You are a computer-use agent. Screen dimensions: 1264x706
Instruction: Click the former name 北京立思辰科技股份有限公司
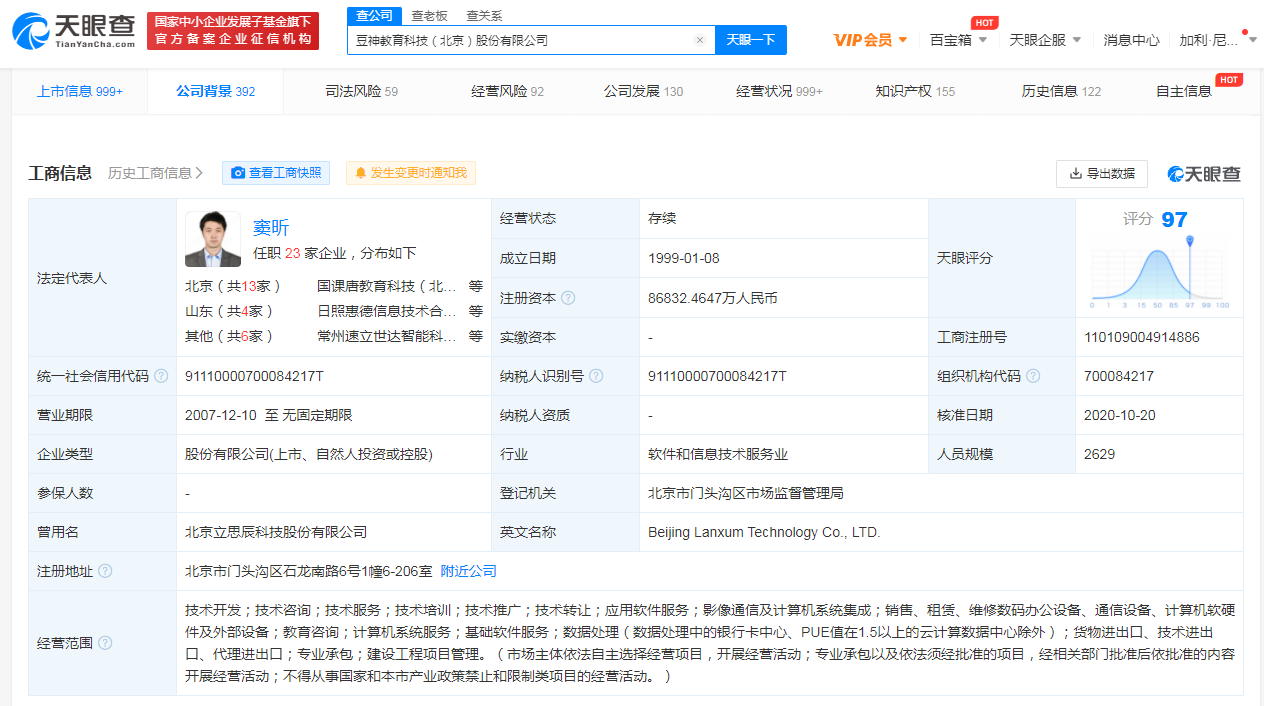276,532
